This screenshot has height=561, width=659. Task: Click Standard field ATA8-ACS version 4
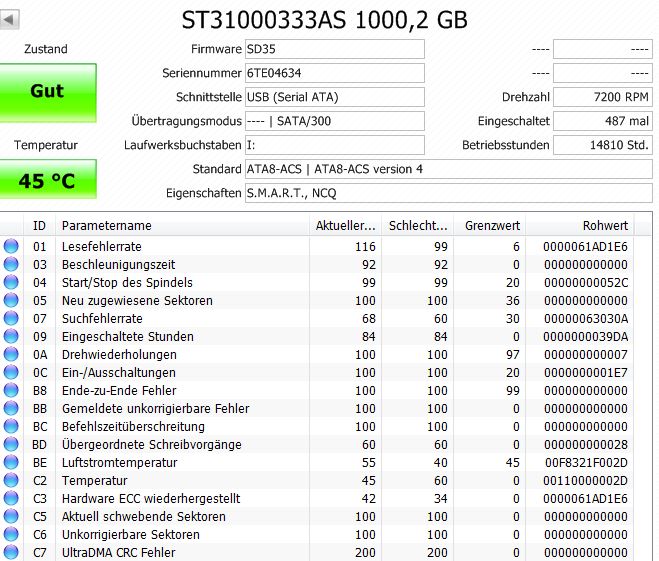(x=449, y=169)
